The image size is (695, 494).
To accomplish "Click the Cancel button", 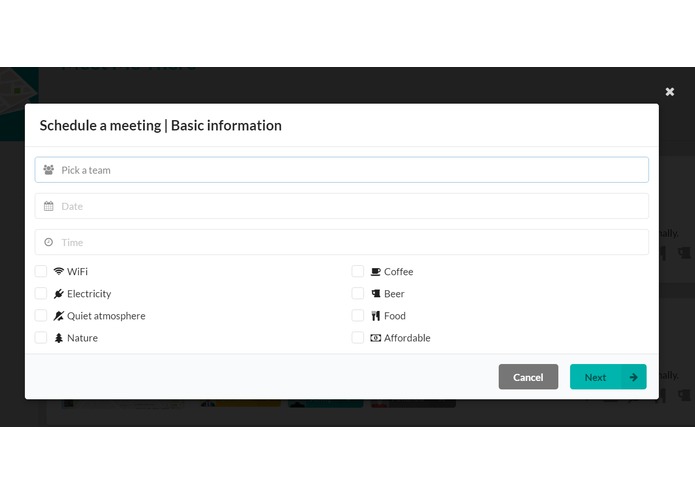I will click(528, 377).
